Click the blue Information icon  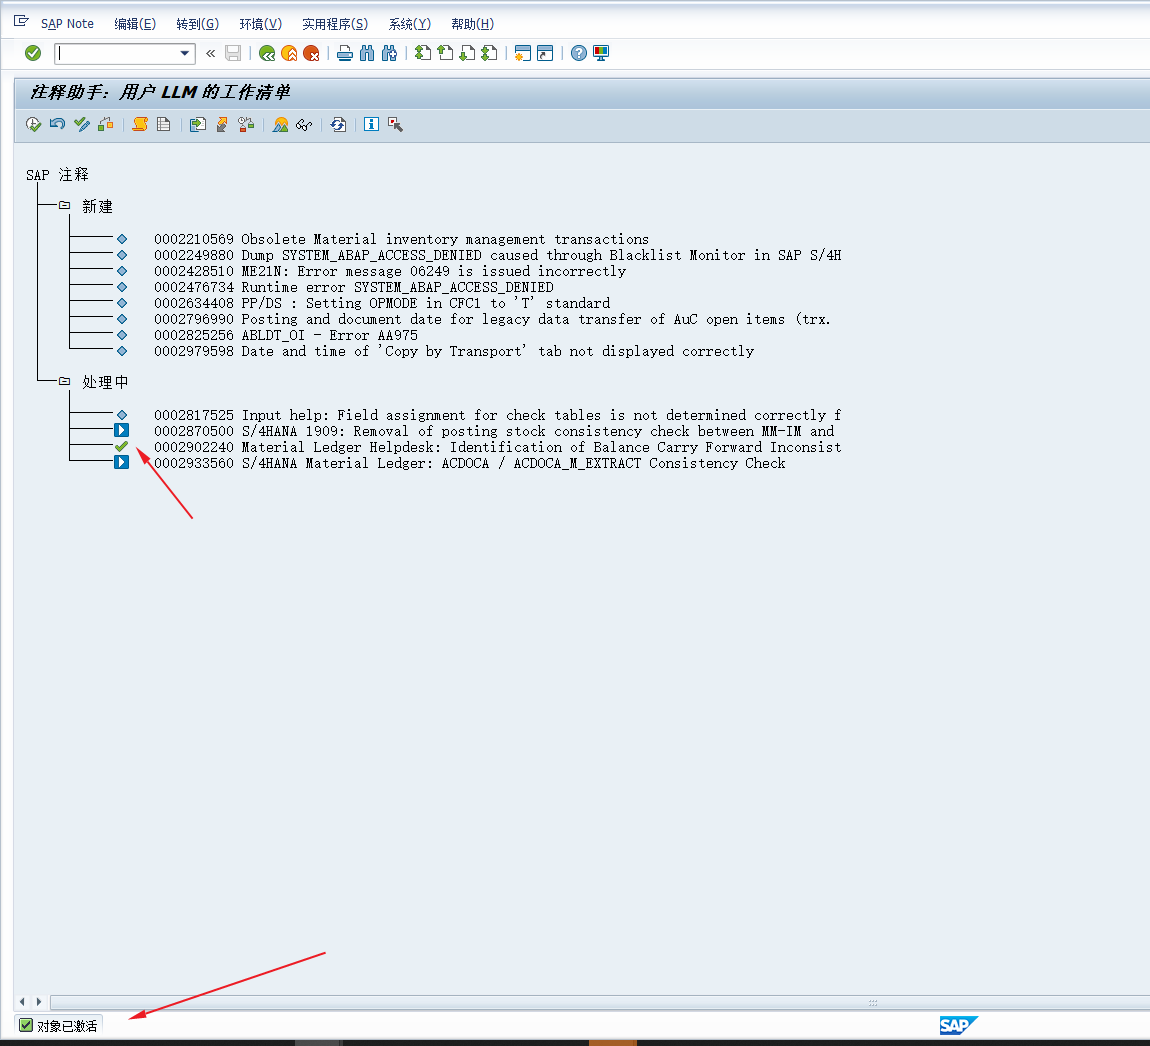[x=371, y=125]
